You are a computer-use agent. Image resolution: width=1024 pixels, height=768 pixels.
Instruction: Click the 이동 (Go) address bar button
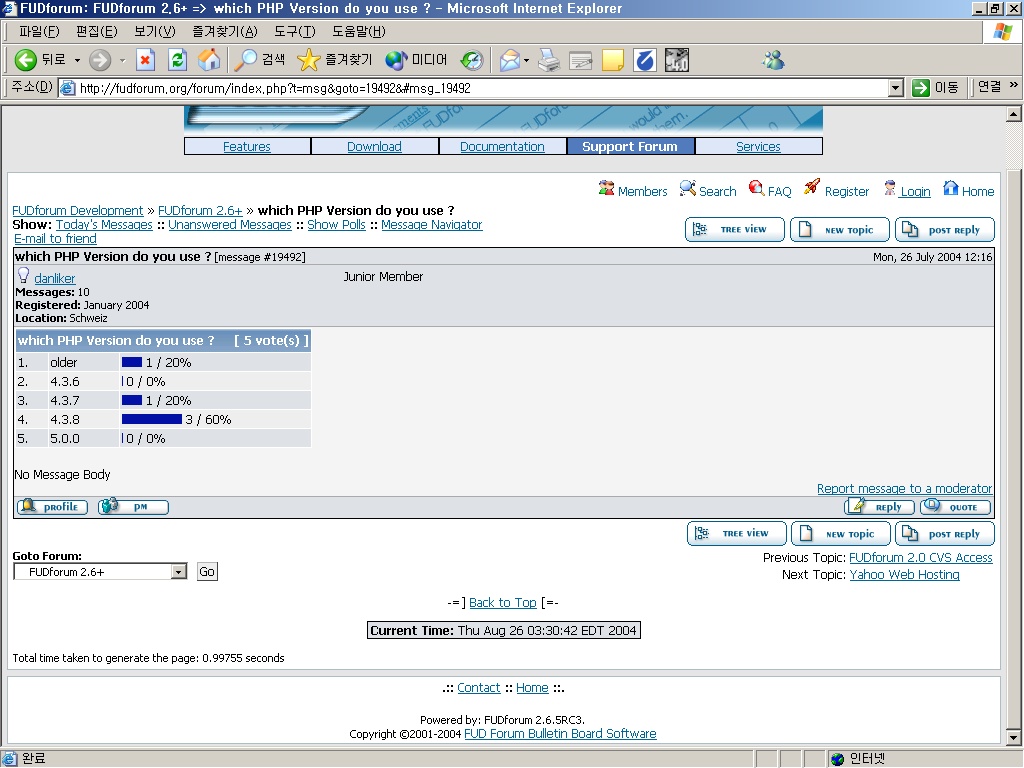(935, 88)
